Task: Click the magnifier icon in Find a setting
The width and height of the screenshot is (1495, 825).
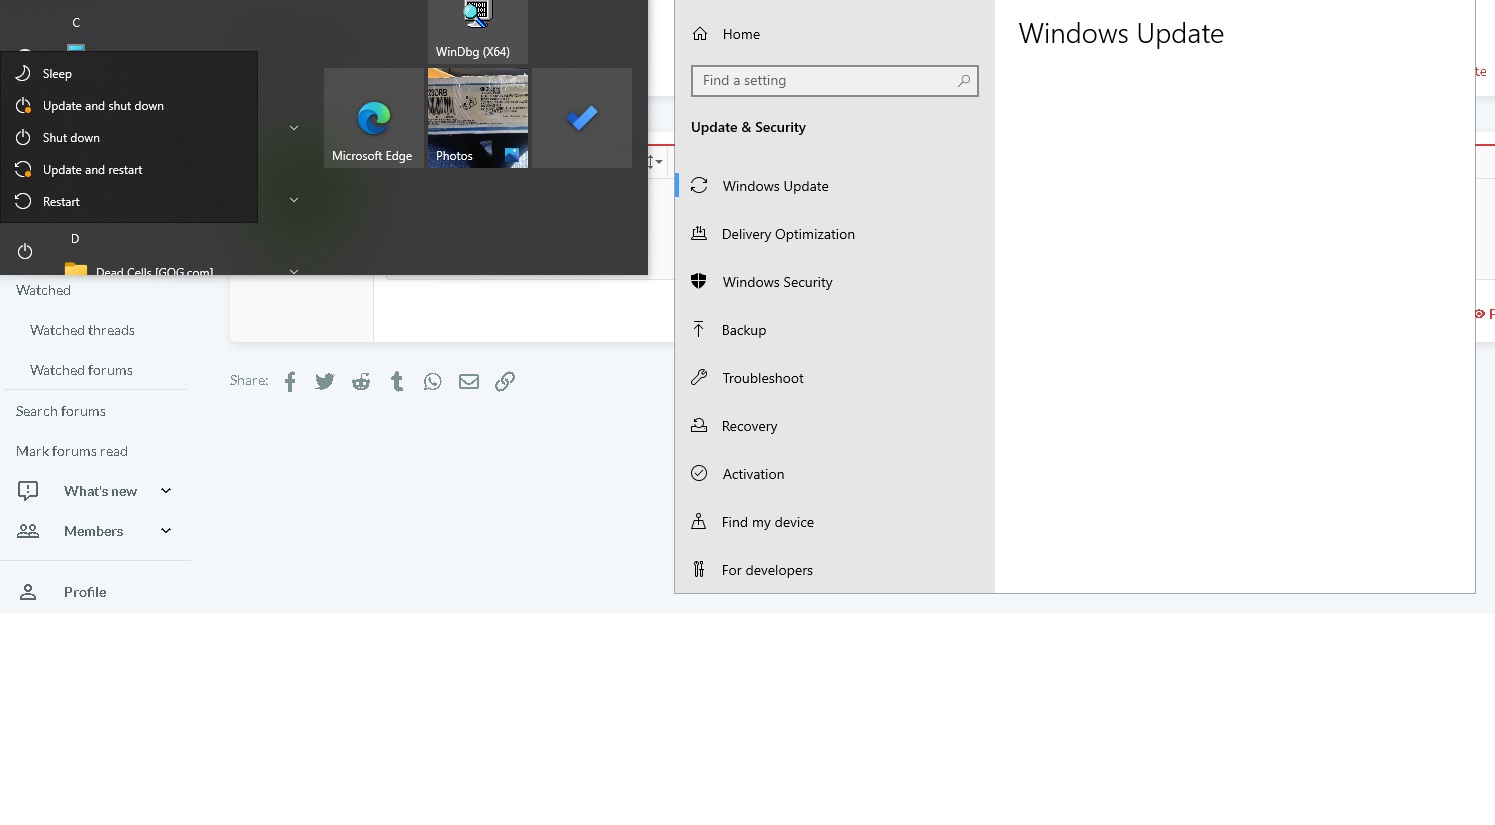Action: [x=964, y=81]
